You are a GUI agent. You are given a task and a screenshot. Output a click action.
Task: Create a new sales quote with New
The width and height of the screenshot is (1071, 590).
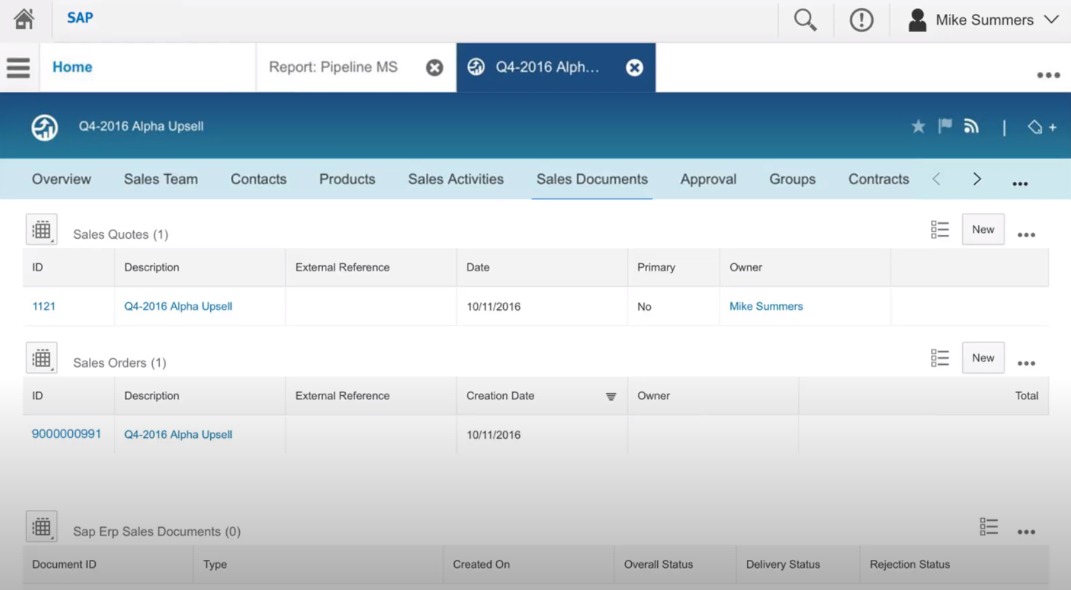point(982,229)
